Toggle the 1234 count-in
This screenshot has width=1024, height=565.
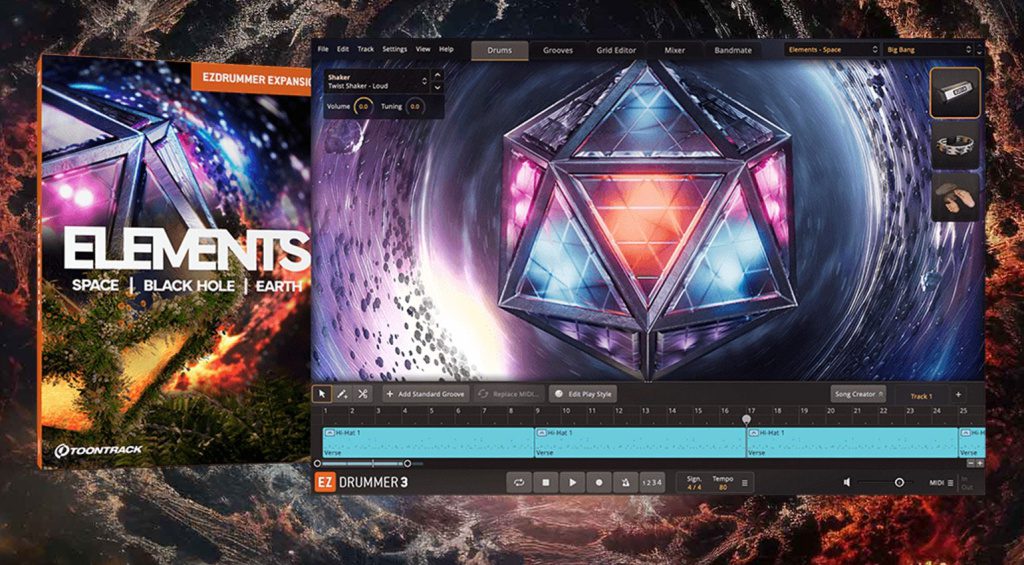pos(652,483)
